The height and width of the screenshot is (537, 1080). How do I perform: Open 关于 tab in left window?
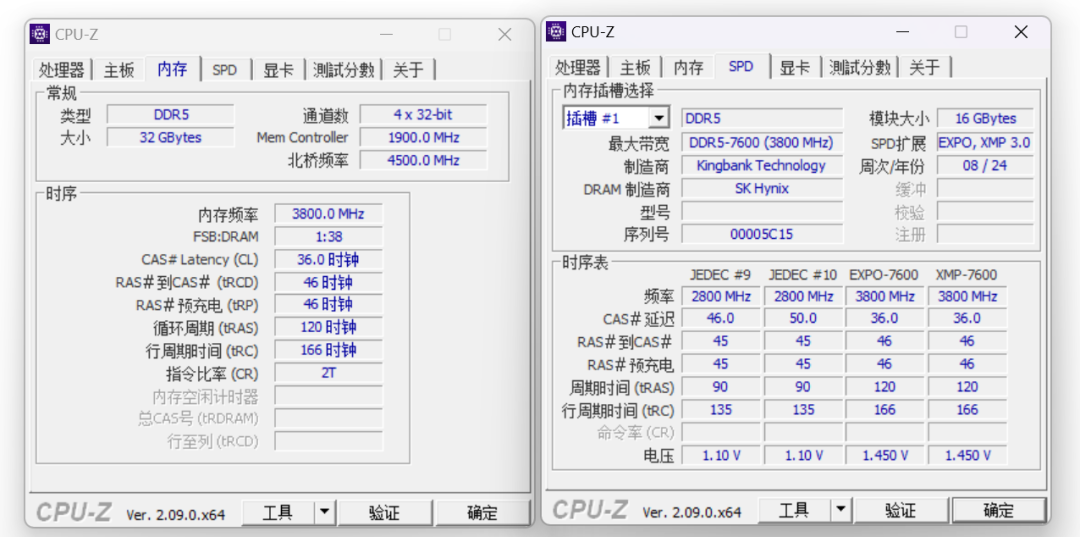[x=408, y=70]
